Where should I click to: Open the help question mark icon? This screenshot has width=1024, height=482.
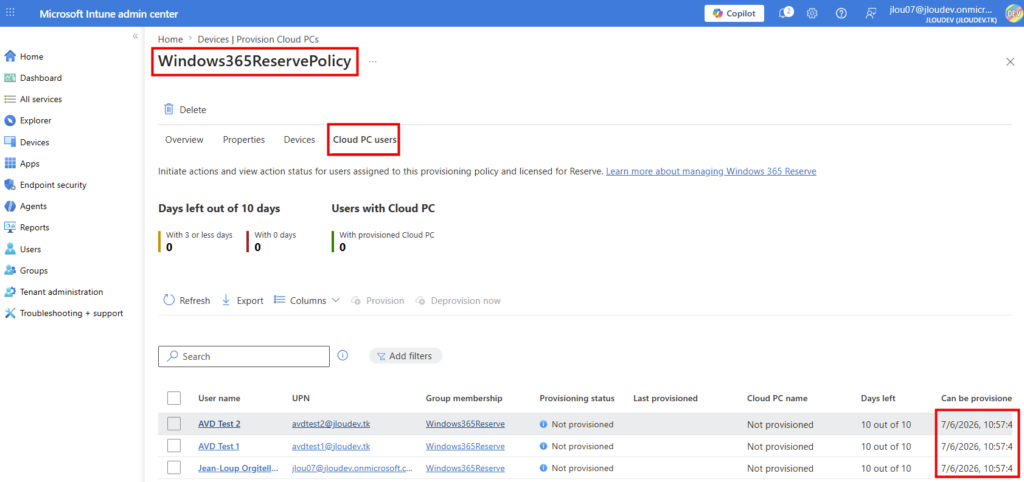point(841,13)
